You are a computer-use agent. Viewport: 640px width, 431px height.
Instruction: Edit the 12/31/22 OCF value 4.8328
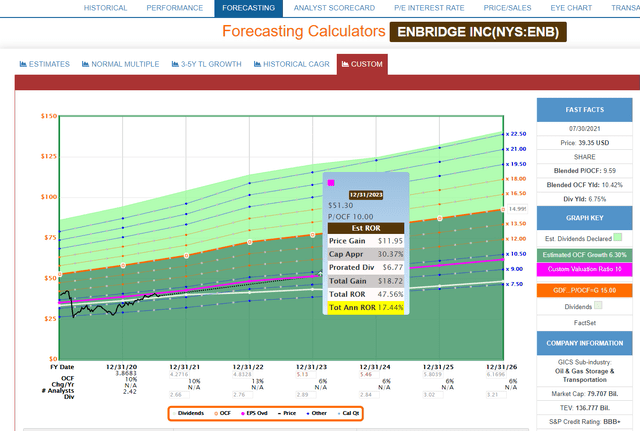[242, 374]
